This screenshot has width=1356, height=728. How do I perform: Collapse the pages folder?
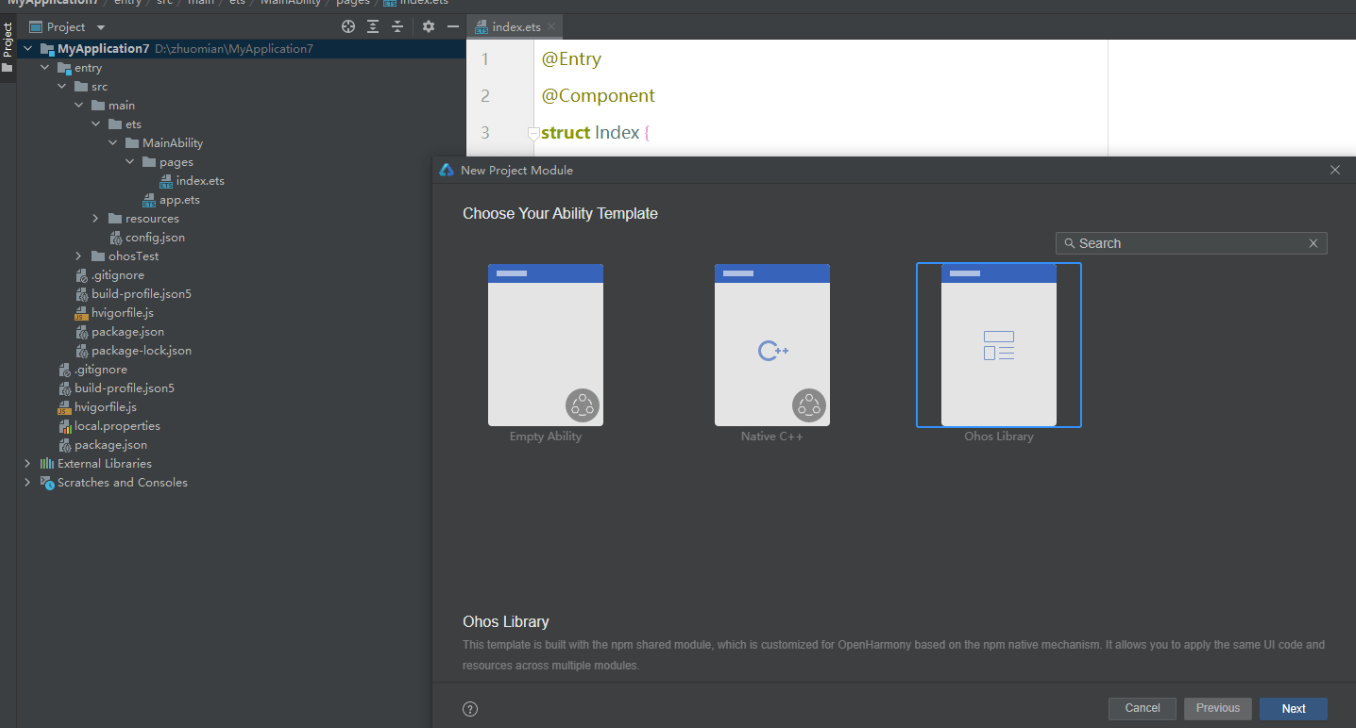pos(129,161)
